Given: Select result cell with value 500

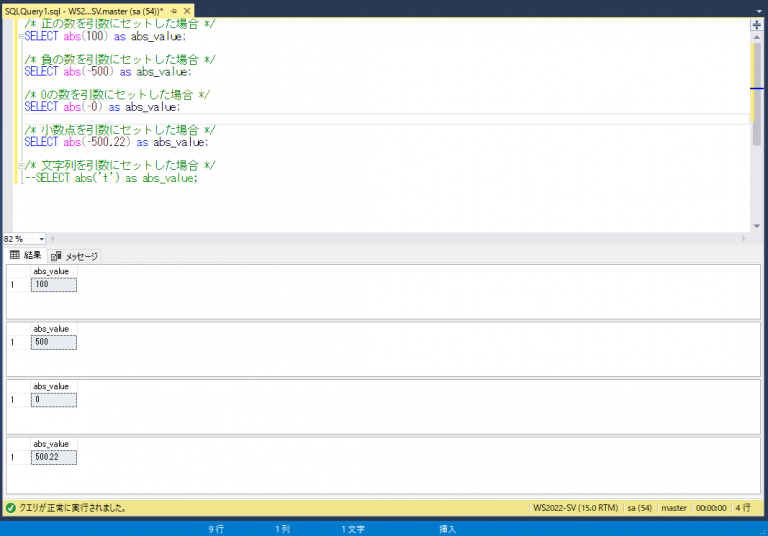Looking at the screenshot, I should [54, 342].
